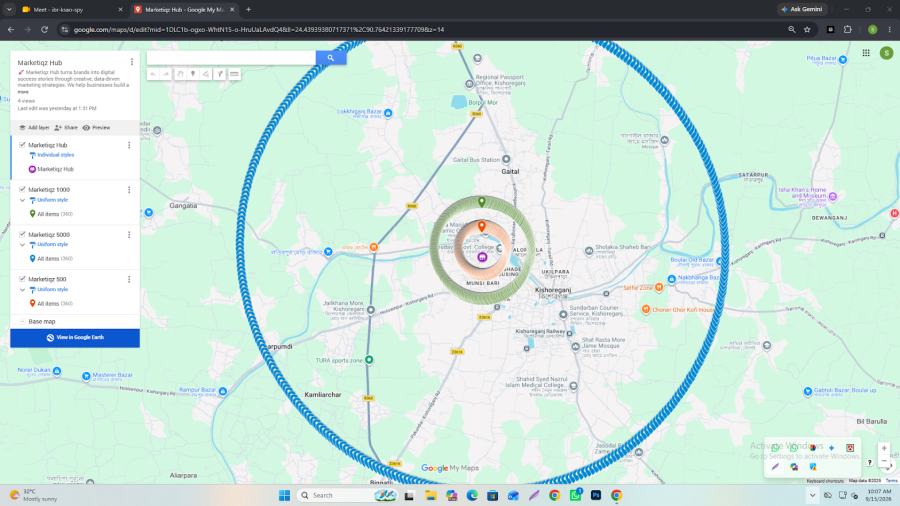Open Ask Gemini button
The width and height of the screenshot is (900, 506).
pyautogui.click(x=802, y=9)
